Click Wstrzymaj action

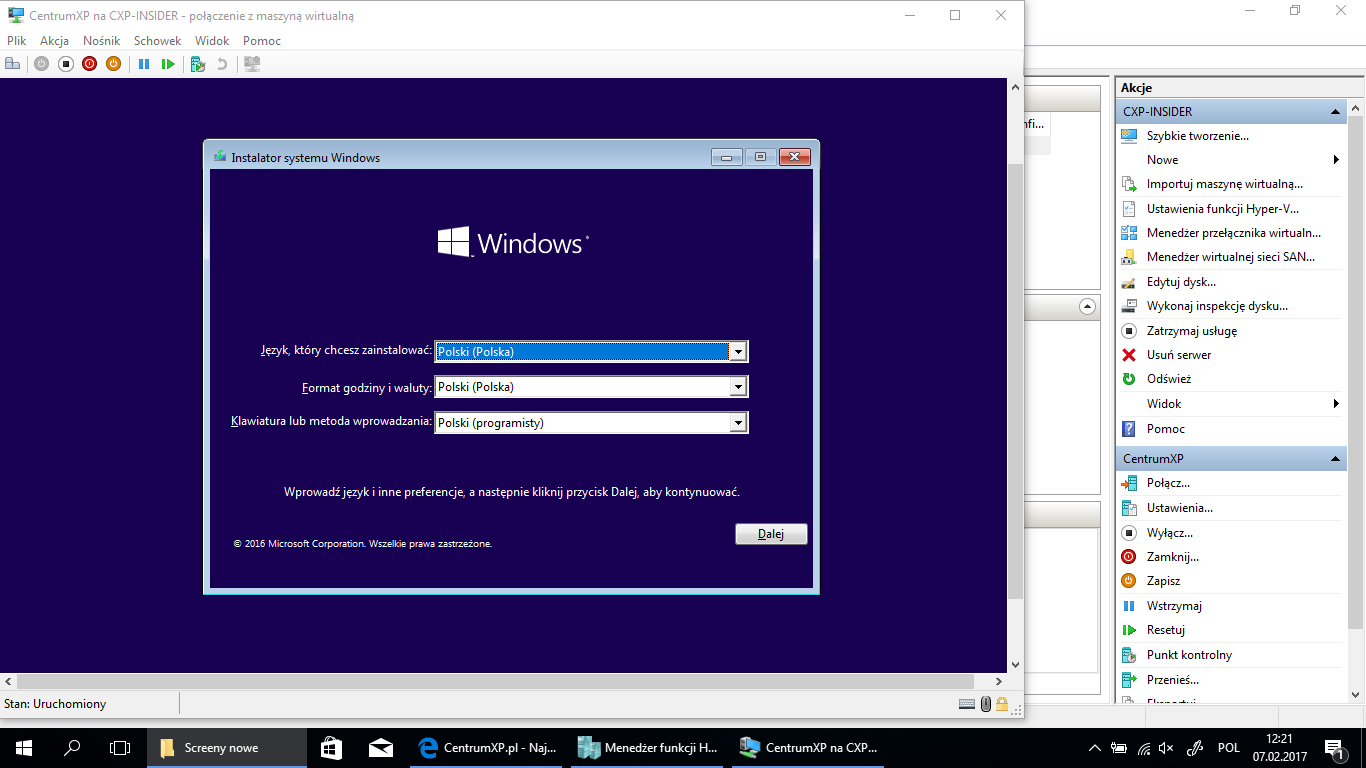(1174, 606)
